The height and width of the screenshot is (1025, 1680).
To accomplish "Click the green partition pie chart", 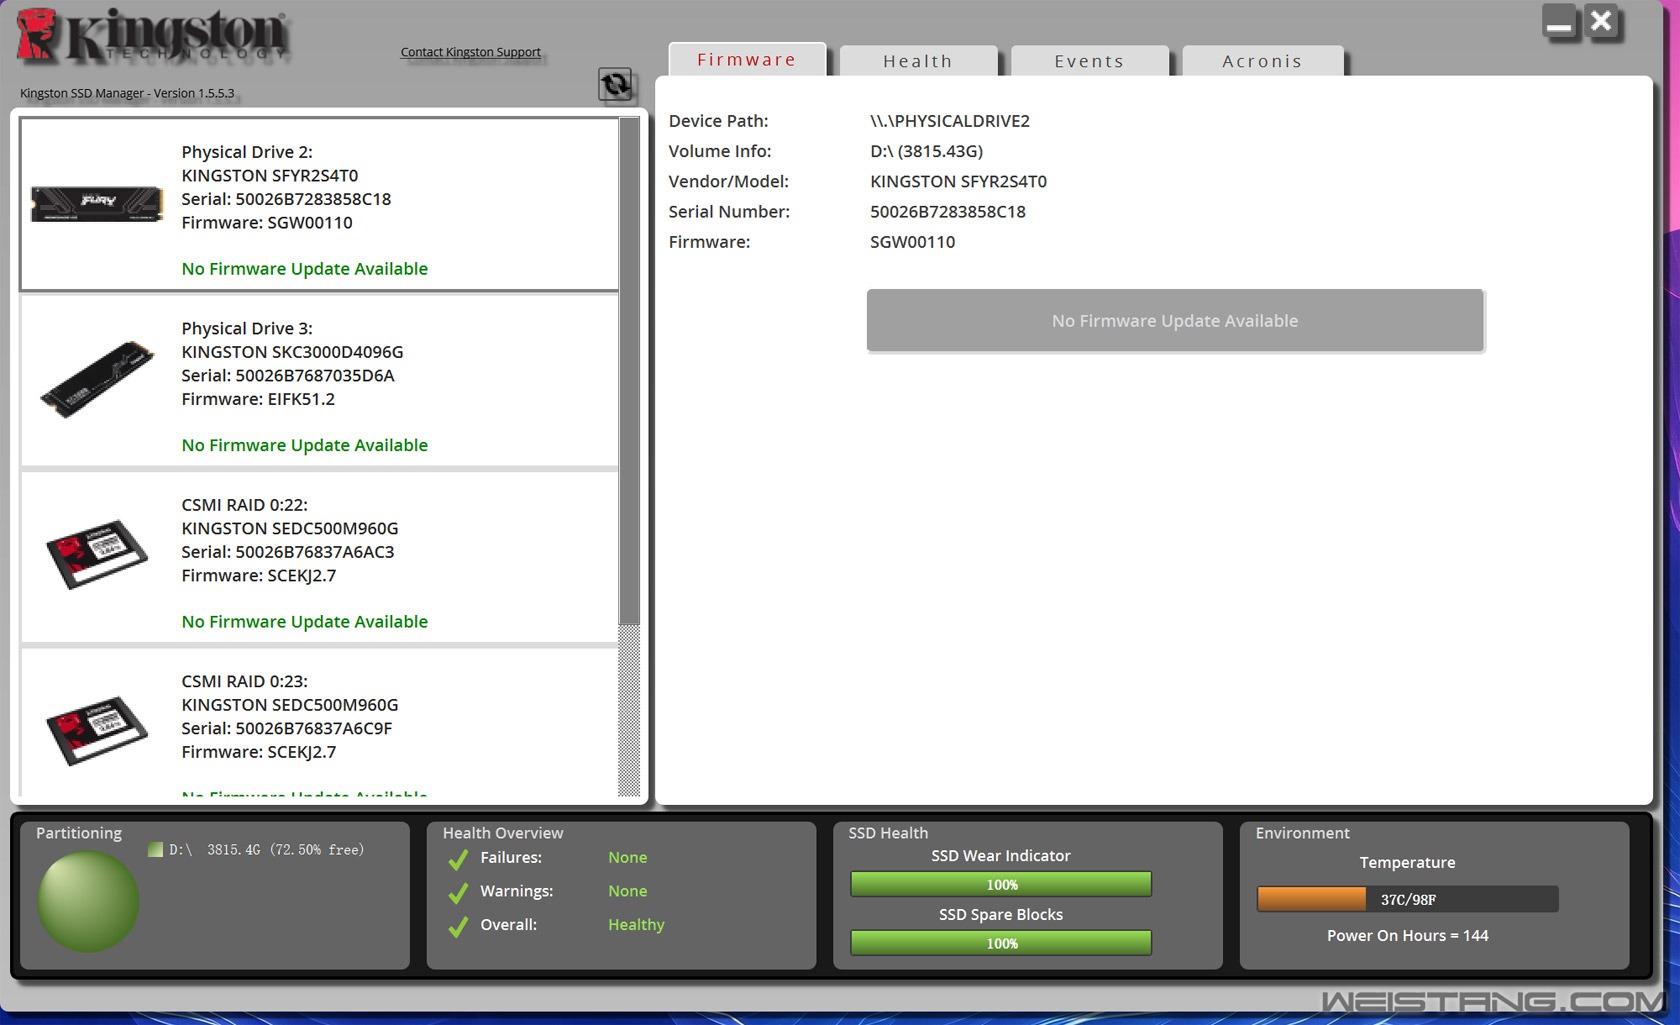I will coord(88,901).
